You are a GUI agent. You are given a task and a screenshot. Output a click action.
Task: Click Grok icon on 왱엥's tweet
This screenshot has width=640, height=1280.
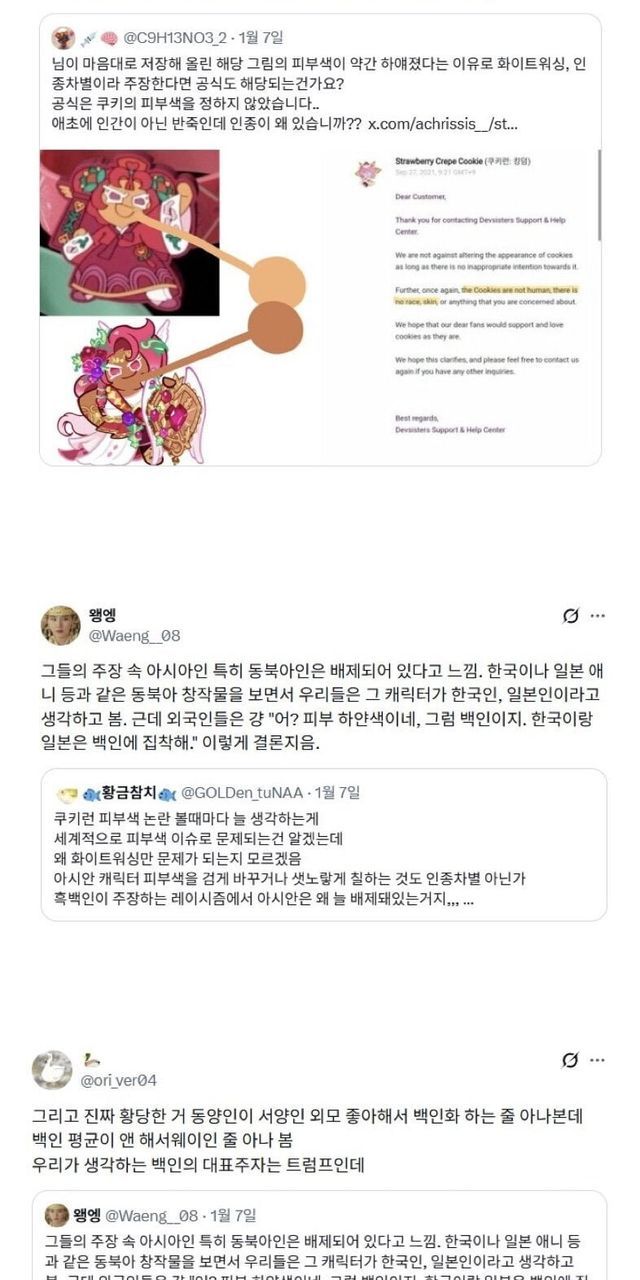click(x=571, y=616)
